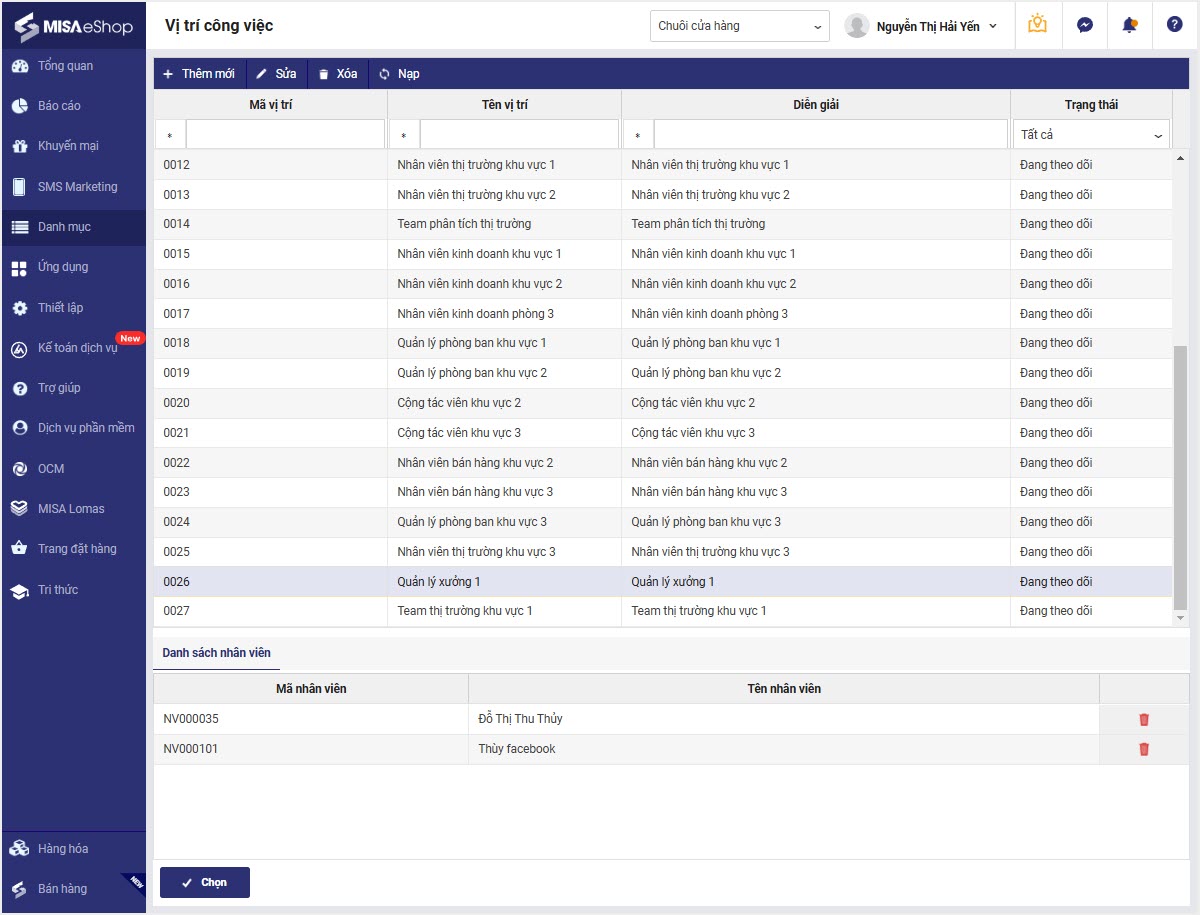Screen dimensions: 1200x915
Task: Select row 0017 Nhân viên kinh doanh phòng 3
Action: (x=663, y=314)
